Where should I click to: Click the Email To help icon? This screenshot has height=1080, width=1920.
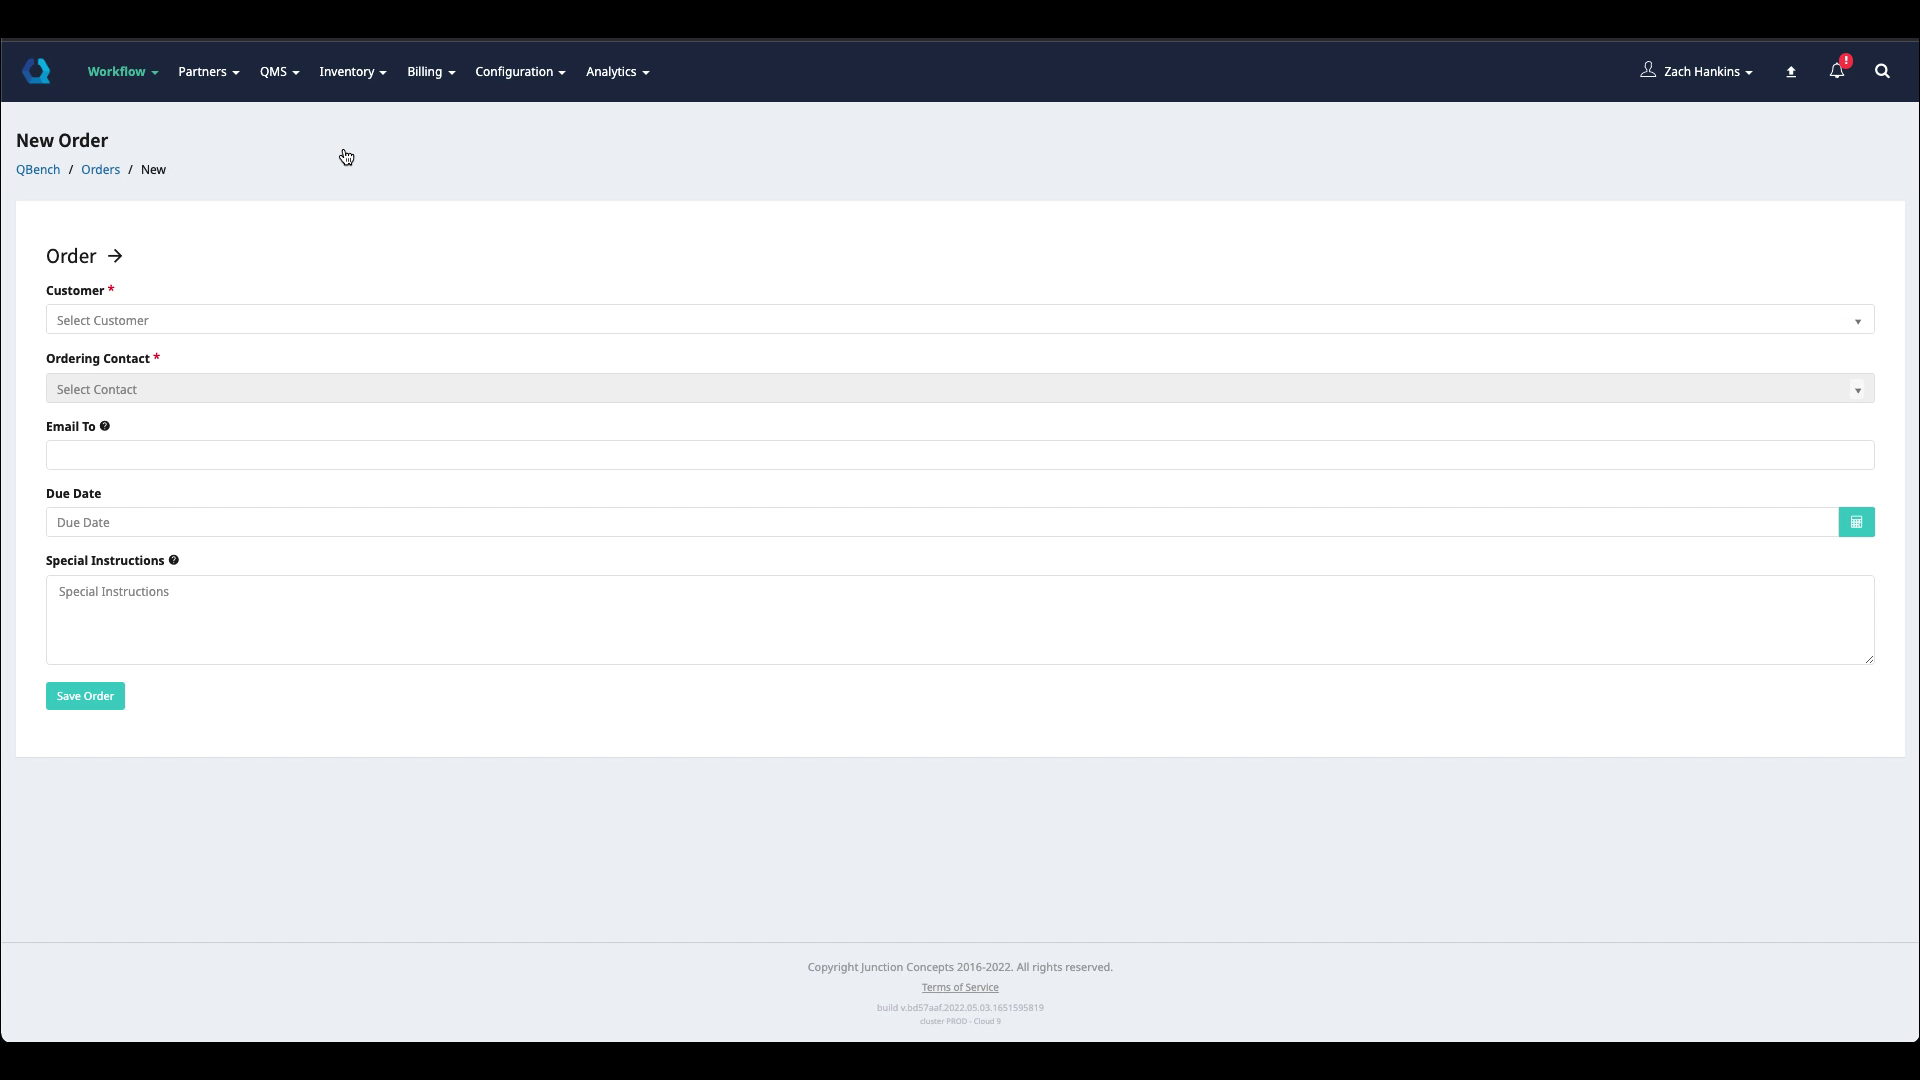(105, 426)
